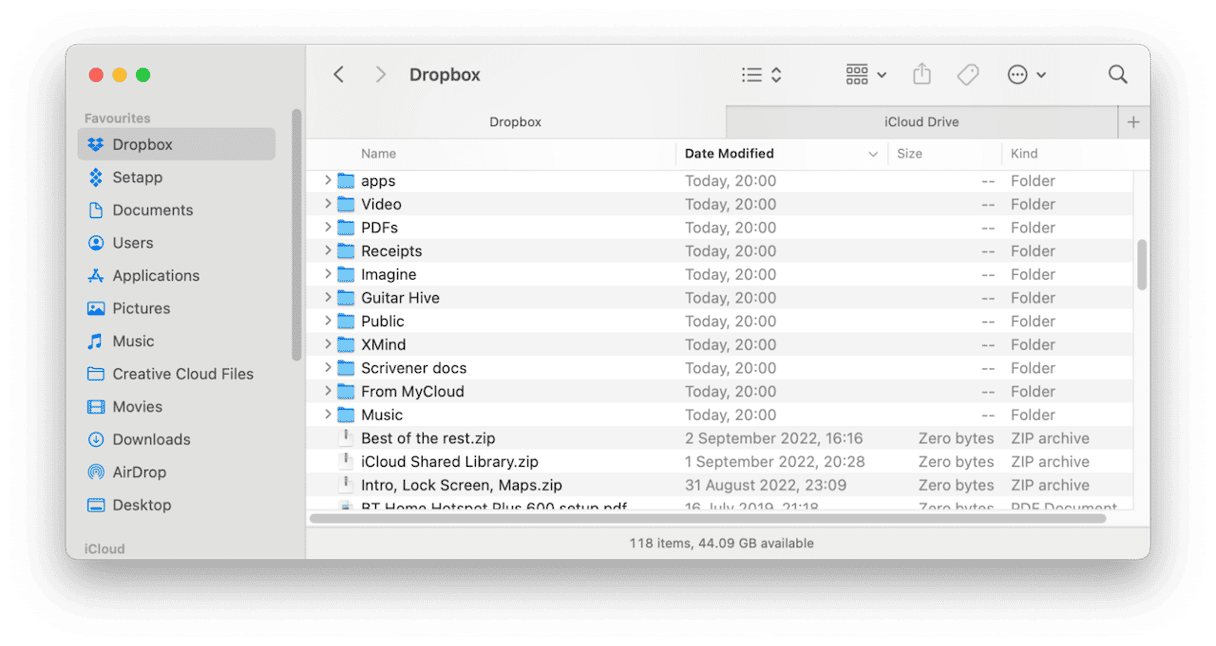Expand the Guitar Hive folder disclosure arrow

pyautogui.click(x=328, y=298)
